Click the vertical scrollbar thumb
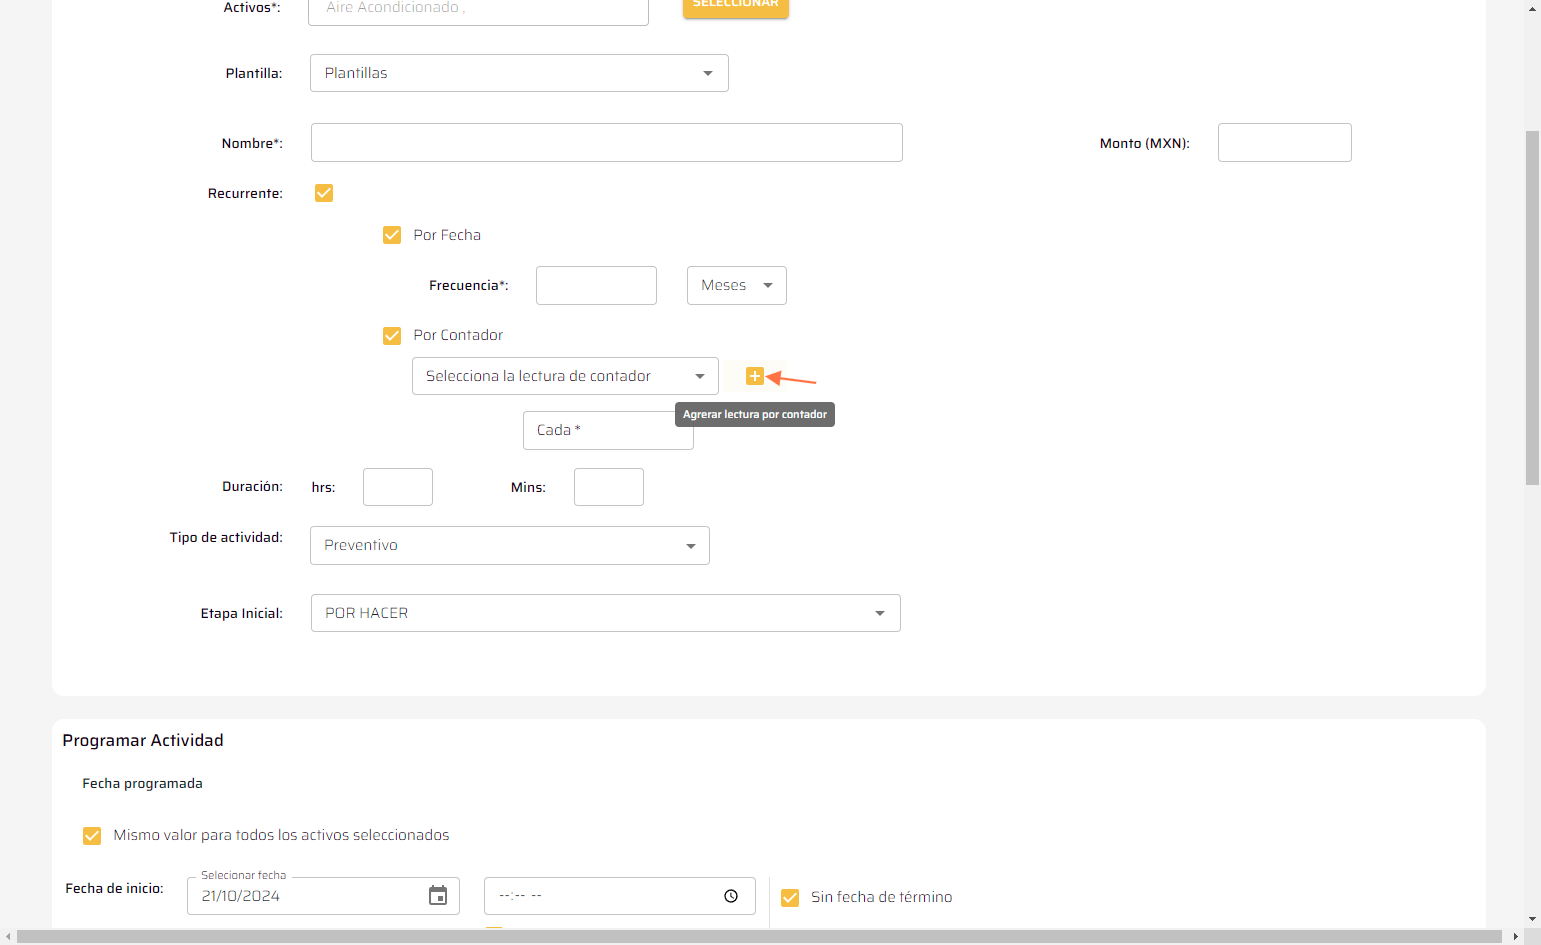Screen dimensions: 1541x945 point(1532,308)
